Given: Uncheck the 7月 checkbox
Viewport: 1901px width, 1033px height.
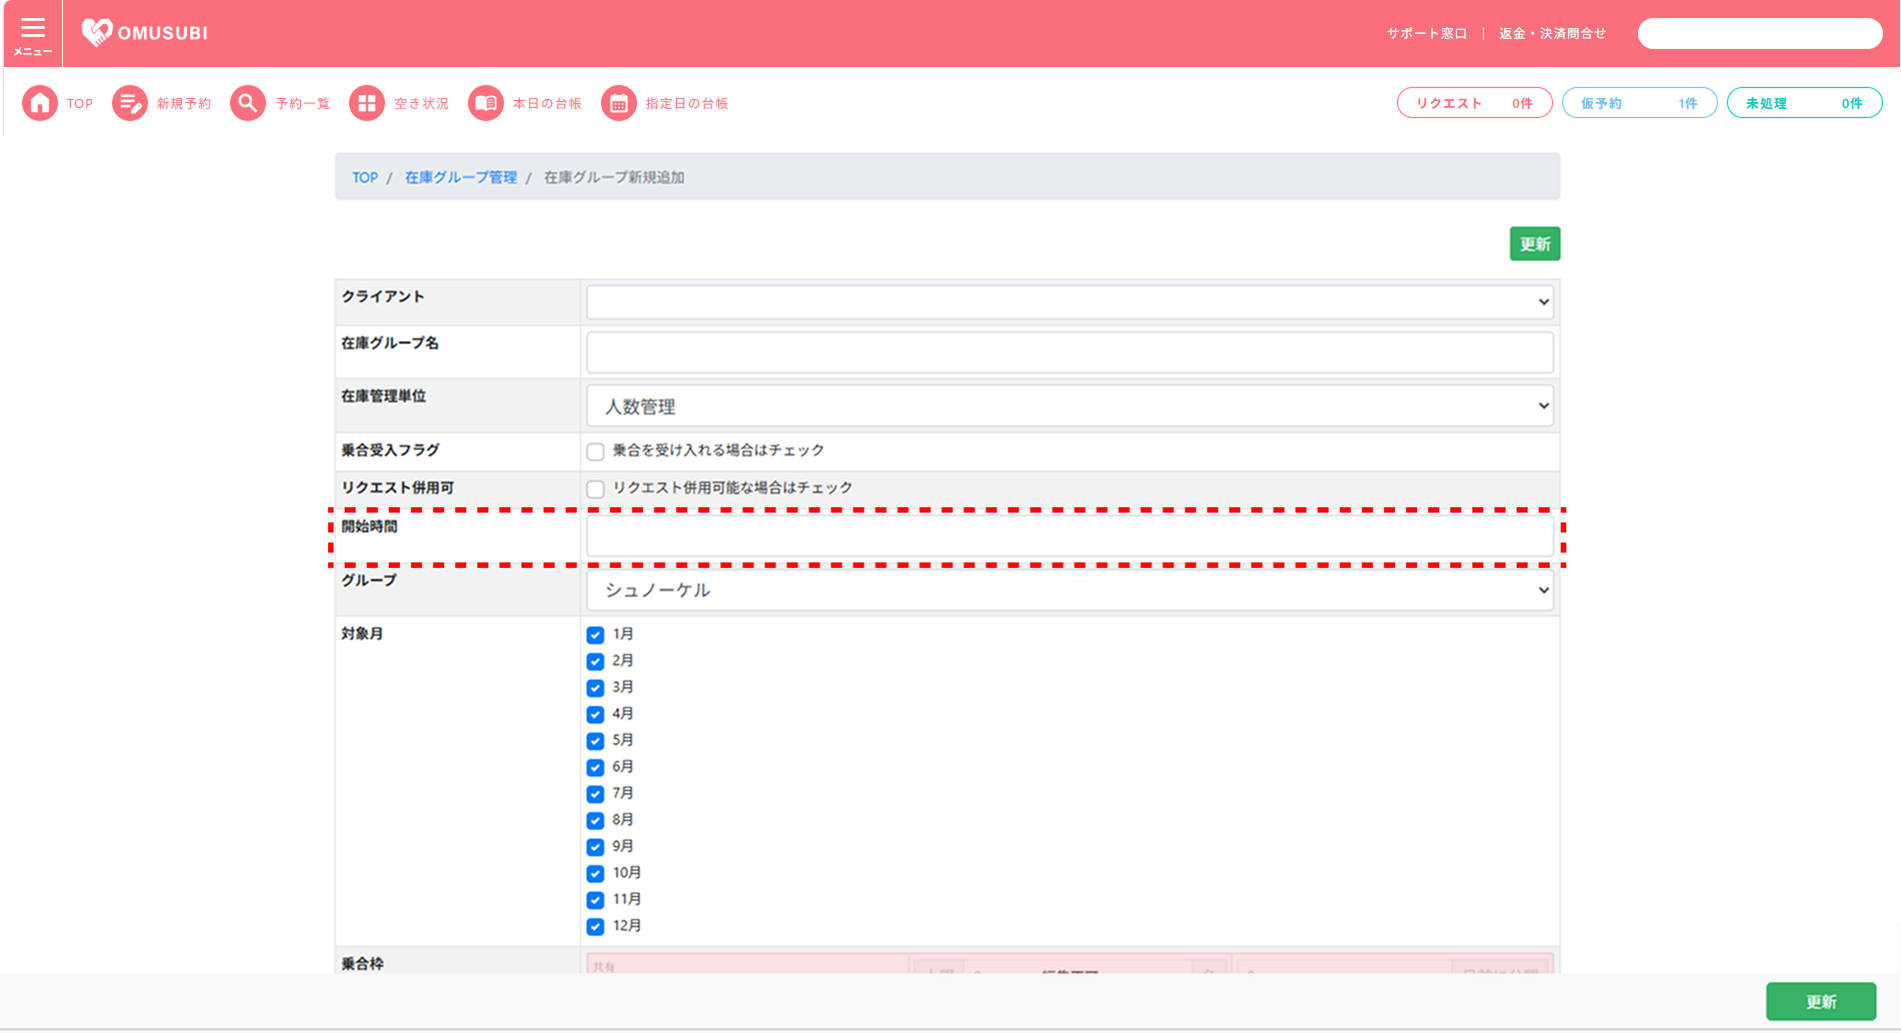Looking at the screenshot, I should click(596, 794).
